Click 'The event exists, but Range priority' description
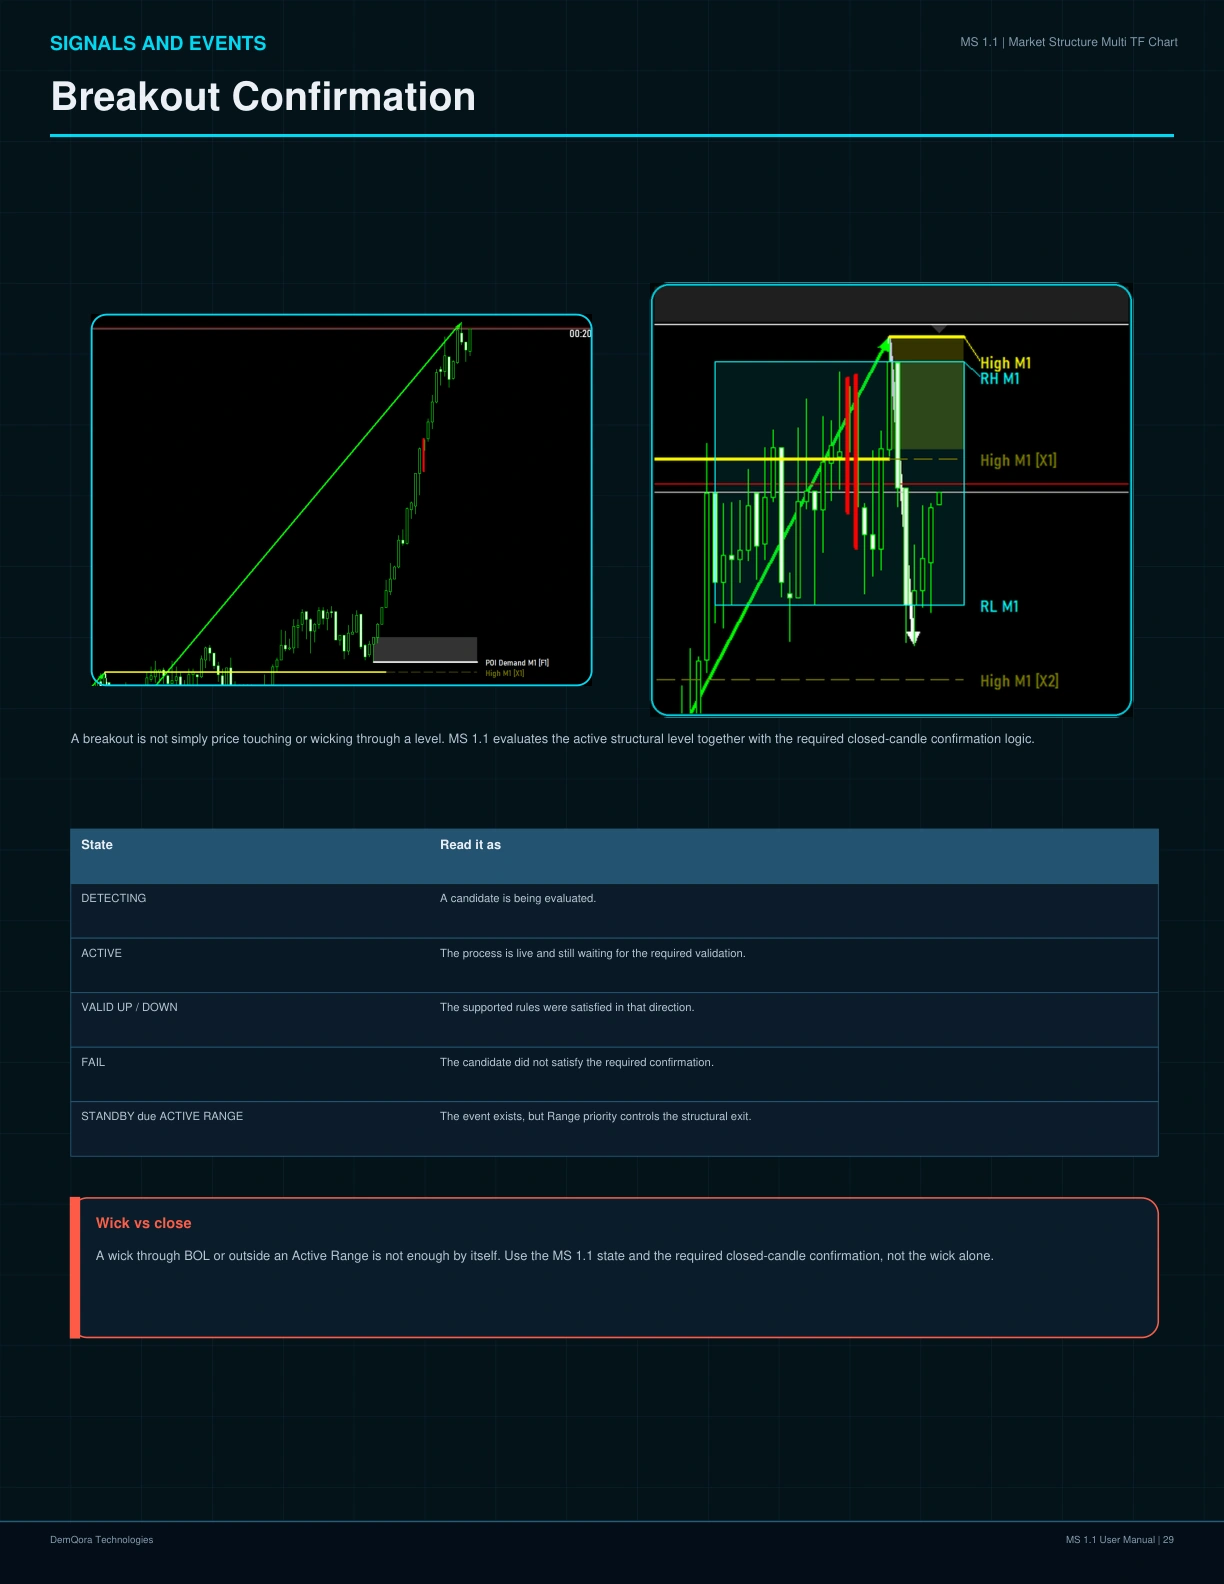 595,1116
